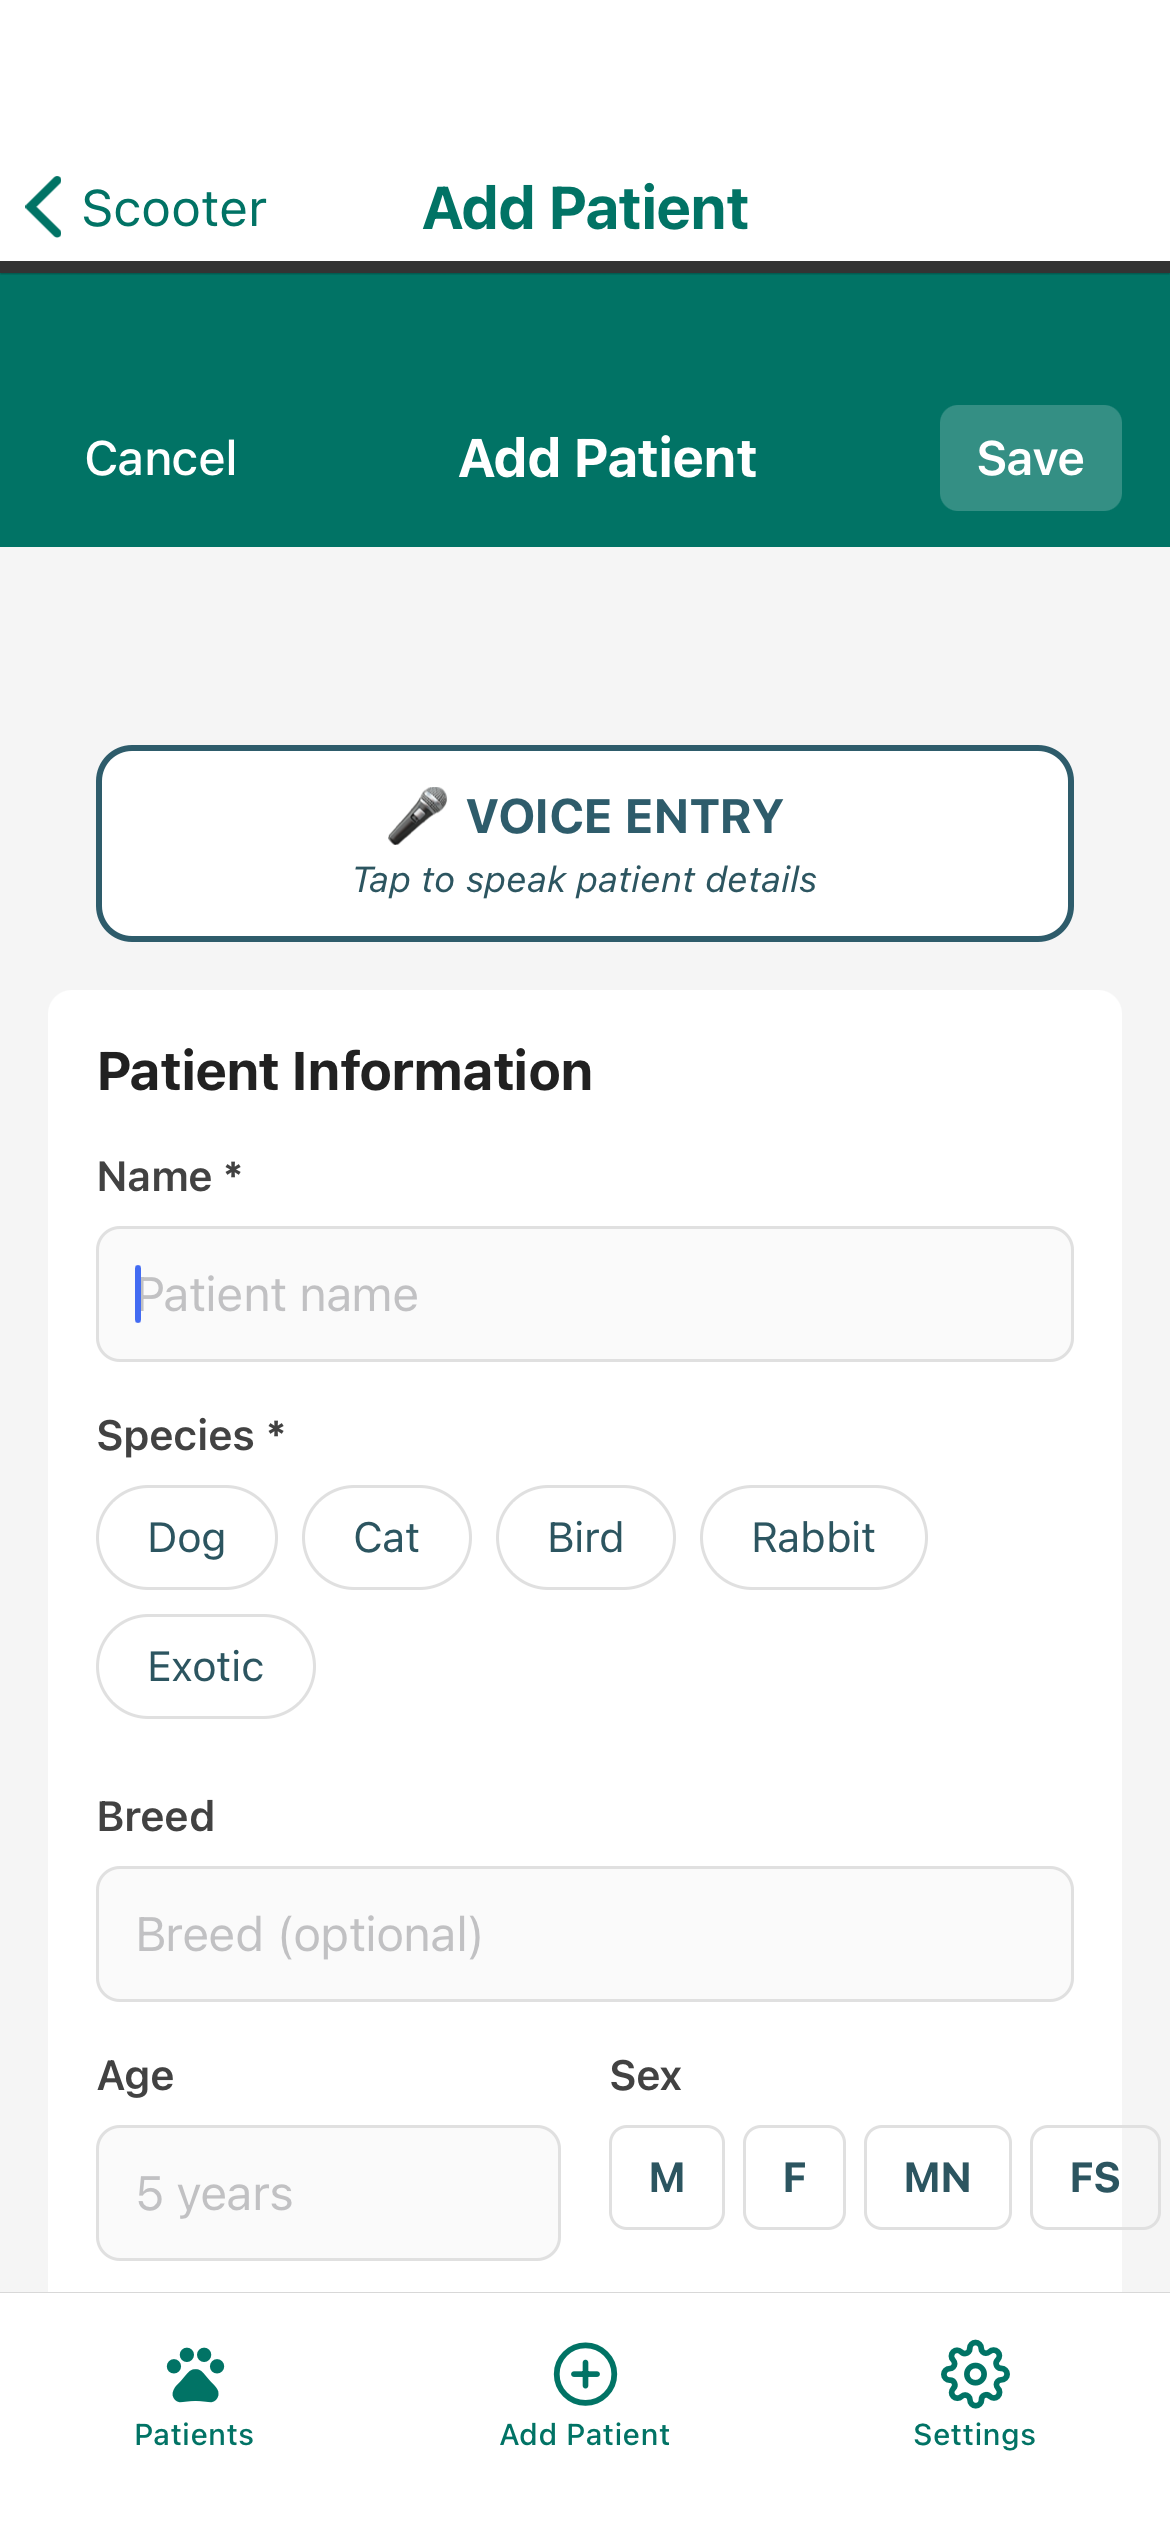The height and width of the screenshot is (2532, 1170).
Task: Choose F under the Sex section
Action: coord(794,2178)
